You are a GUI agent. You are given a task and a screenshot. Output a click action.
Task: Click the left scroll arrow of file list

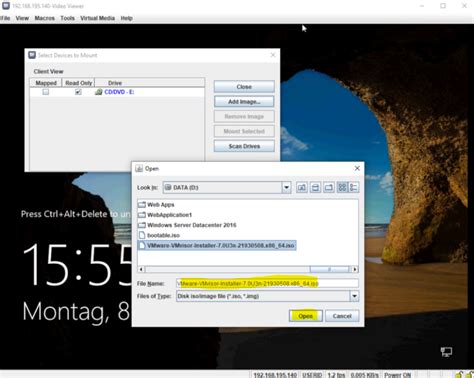pos(141,269)
